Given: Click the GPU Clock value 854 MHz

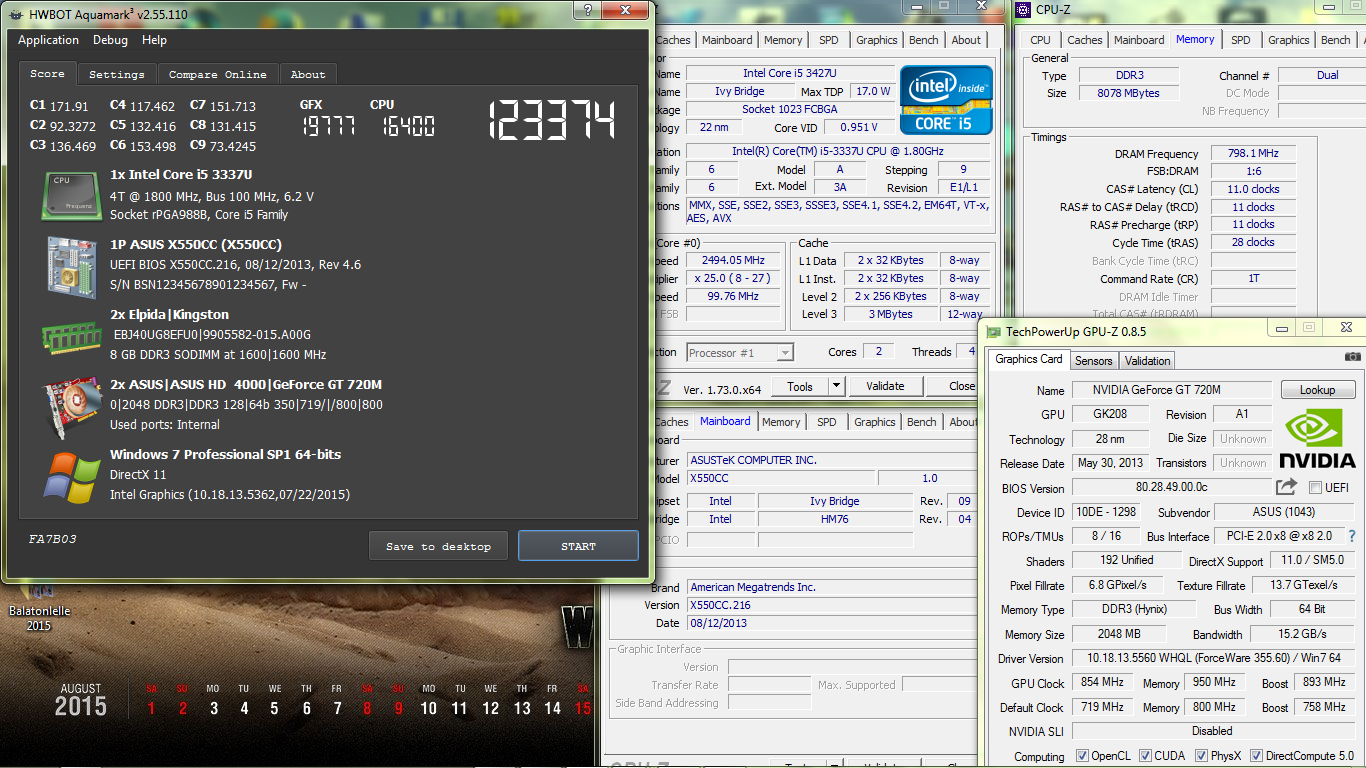Looking at the screenshot, I should 1103,682.
